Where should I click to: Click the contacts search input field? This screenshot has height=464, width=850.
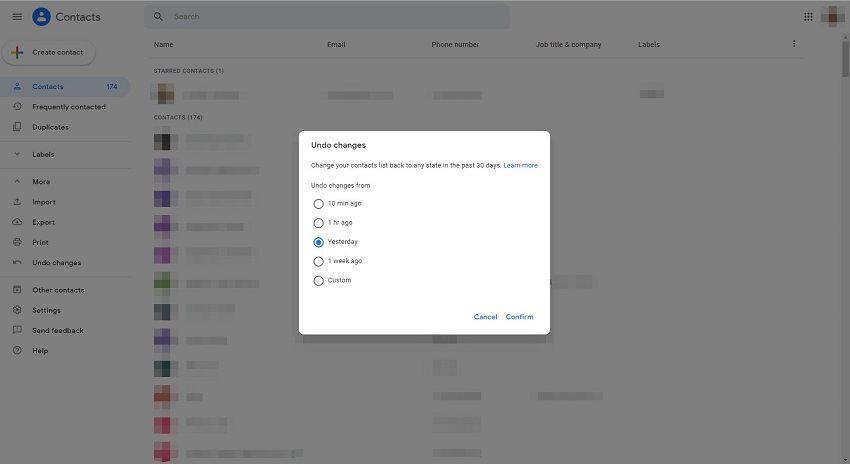click(x=335, y=17)
